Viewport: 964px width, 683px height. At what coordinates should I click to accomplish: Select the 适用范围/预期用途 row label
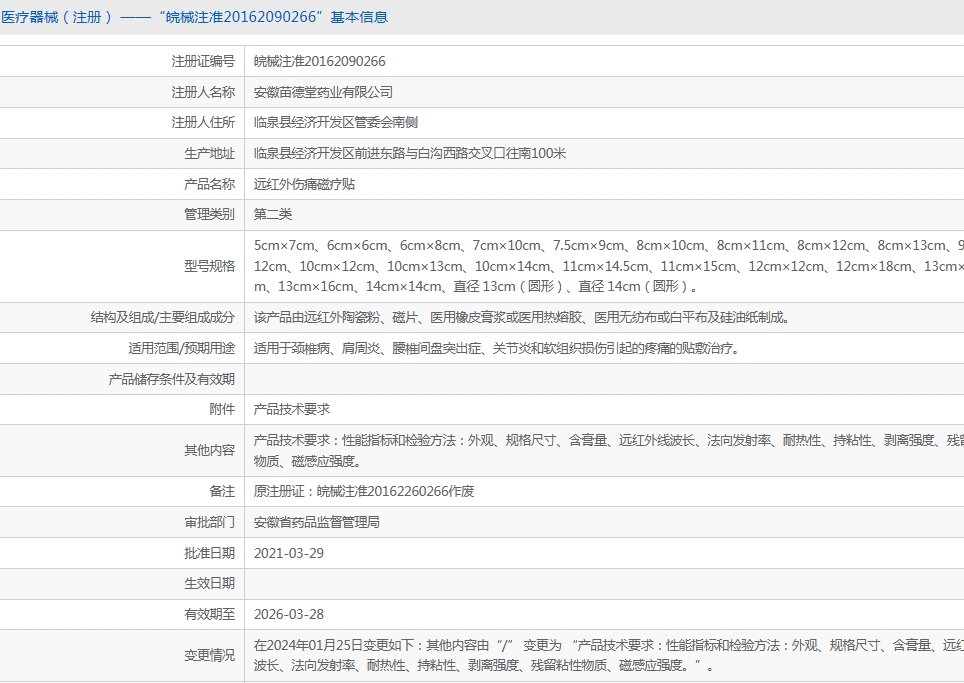181,348
